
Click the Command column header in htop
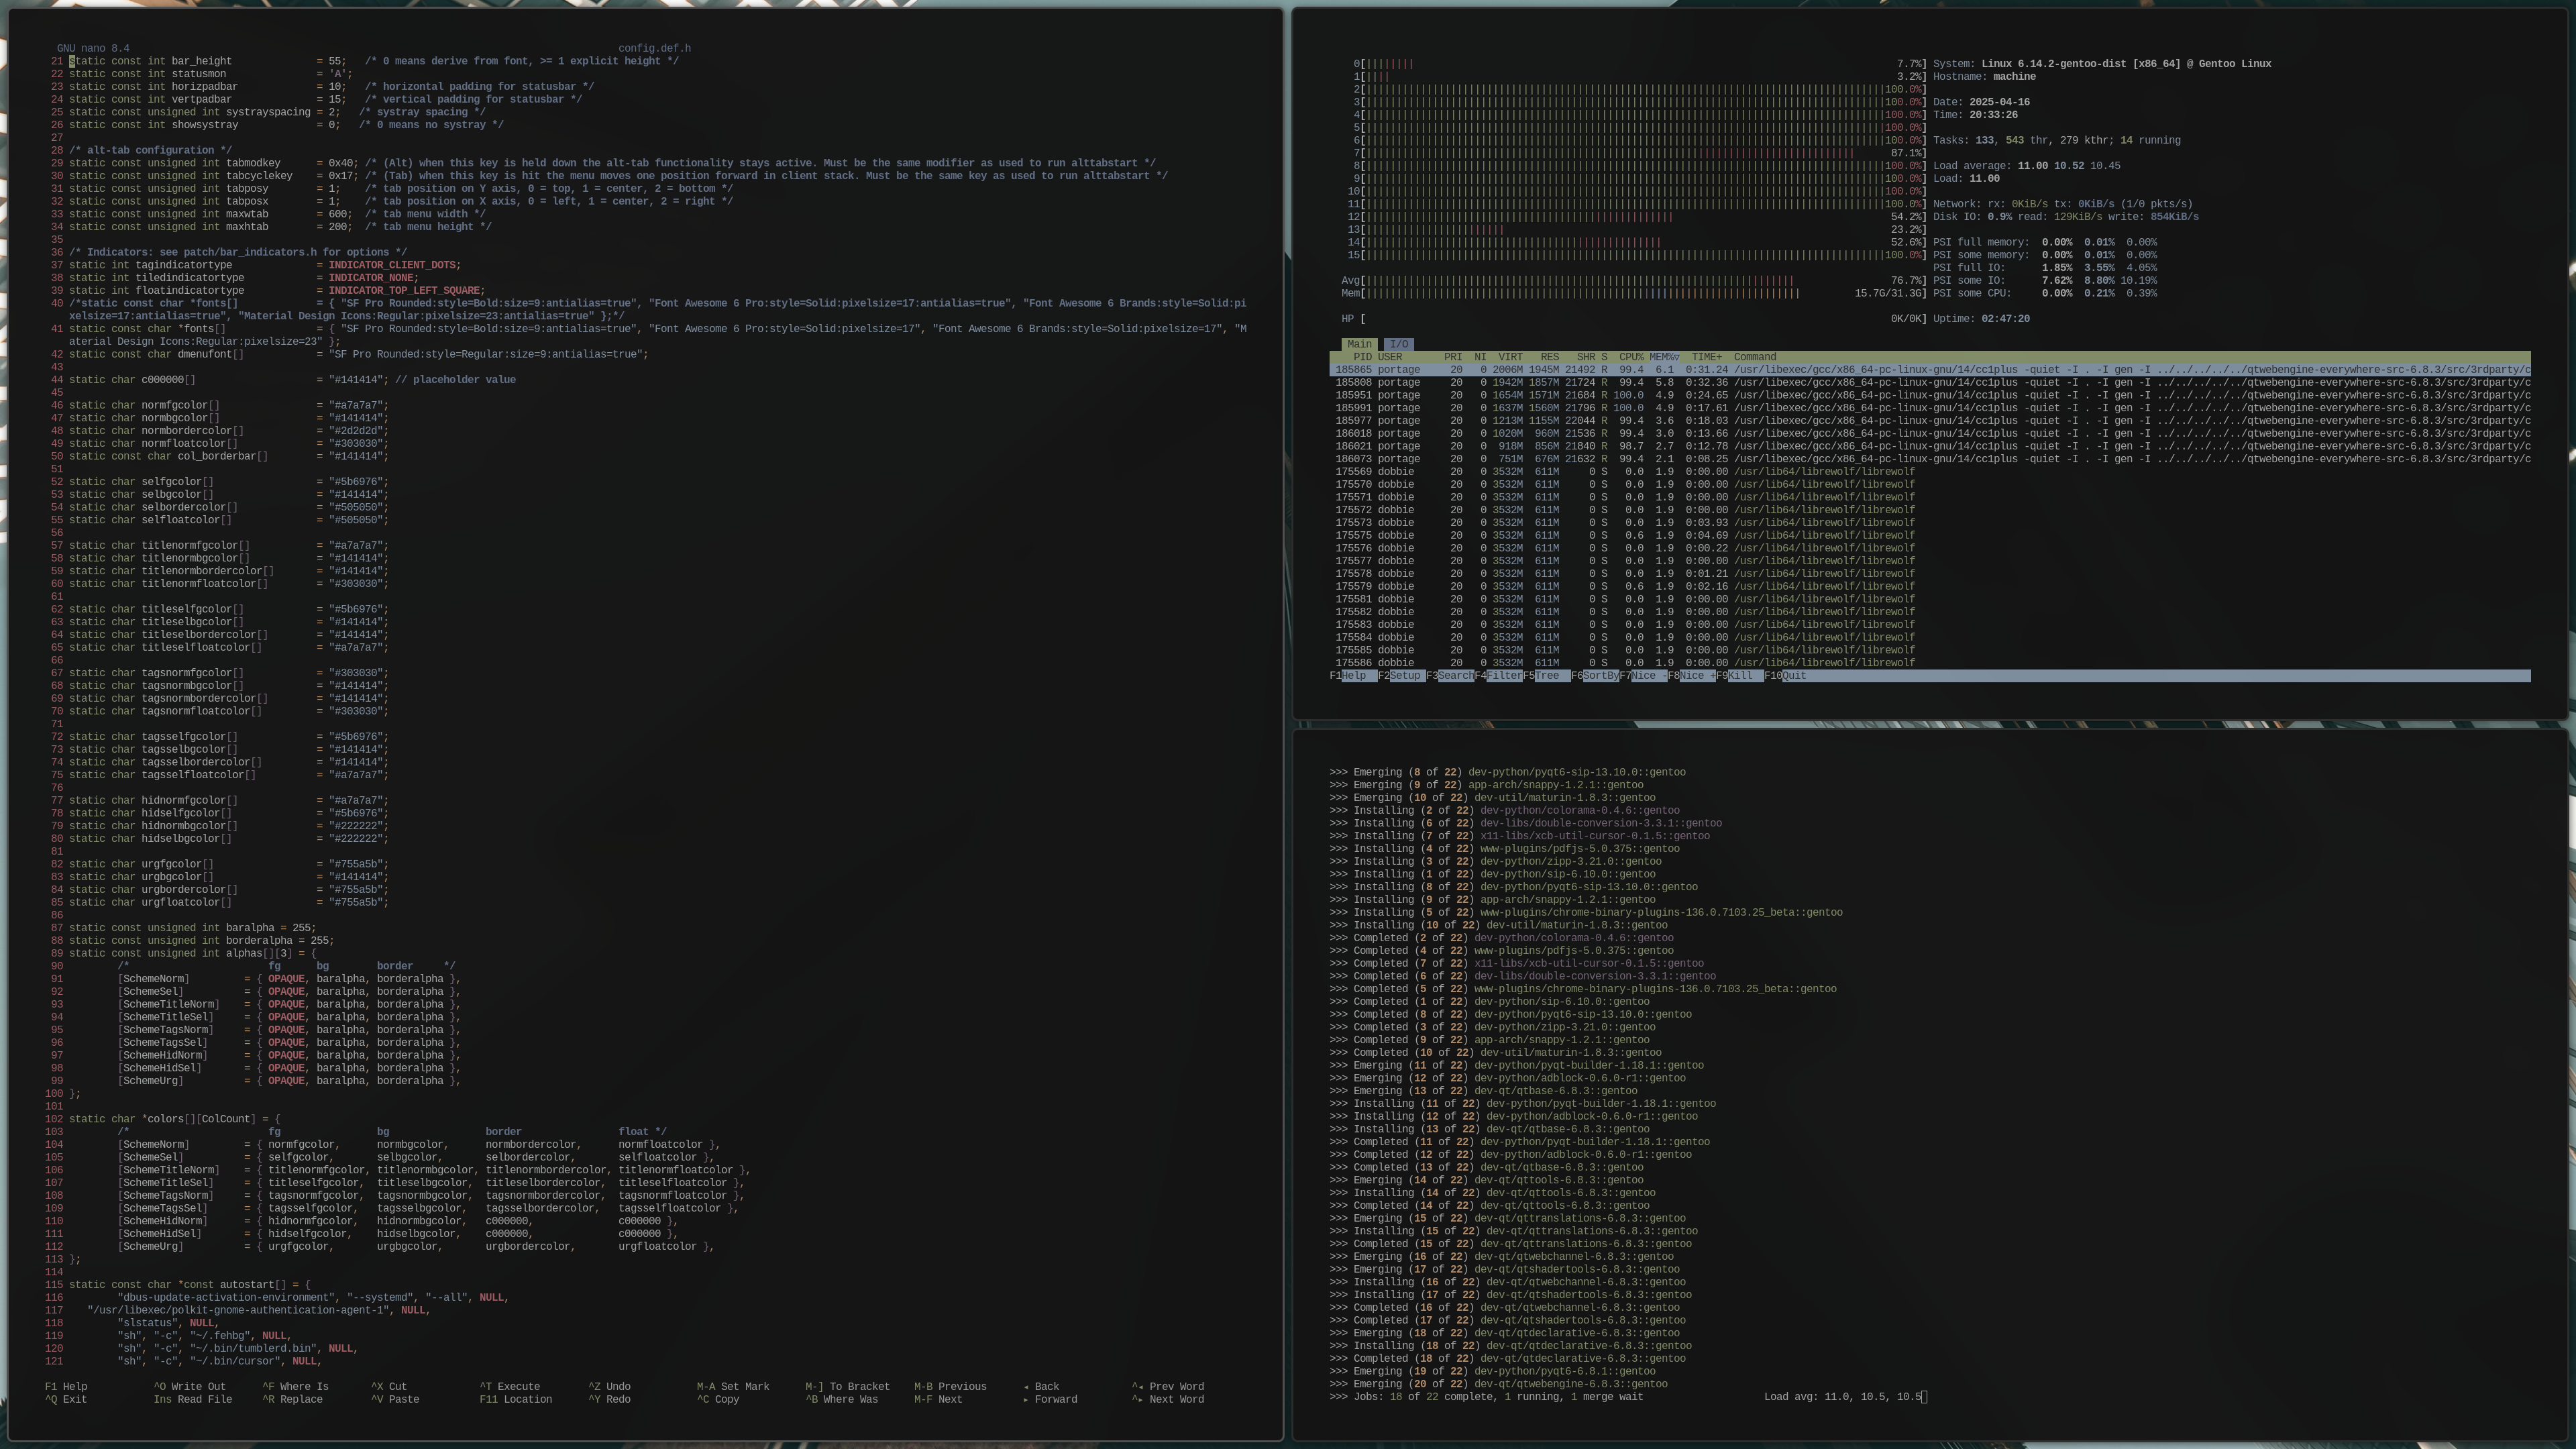[1755, 357]
